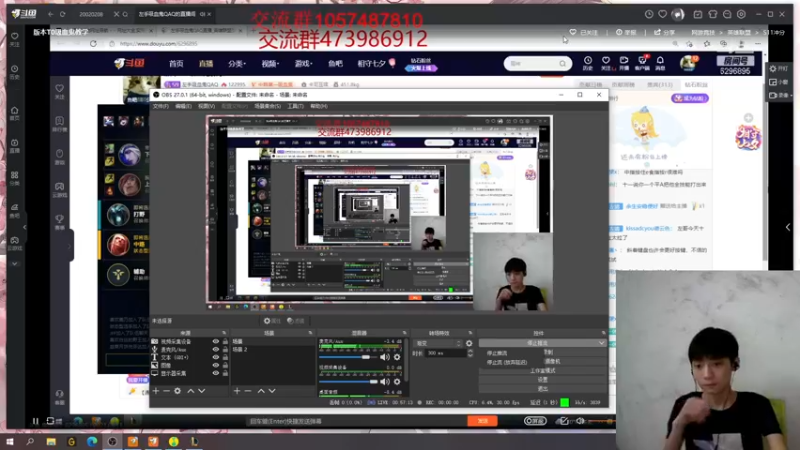Open settings gear for microphone/Aux mixer channel
This screenshot has width=800, height=450.
click(x=397, y=357)
